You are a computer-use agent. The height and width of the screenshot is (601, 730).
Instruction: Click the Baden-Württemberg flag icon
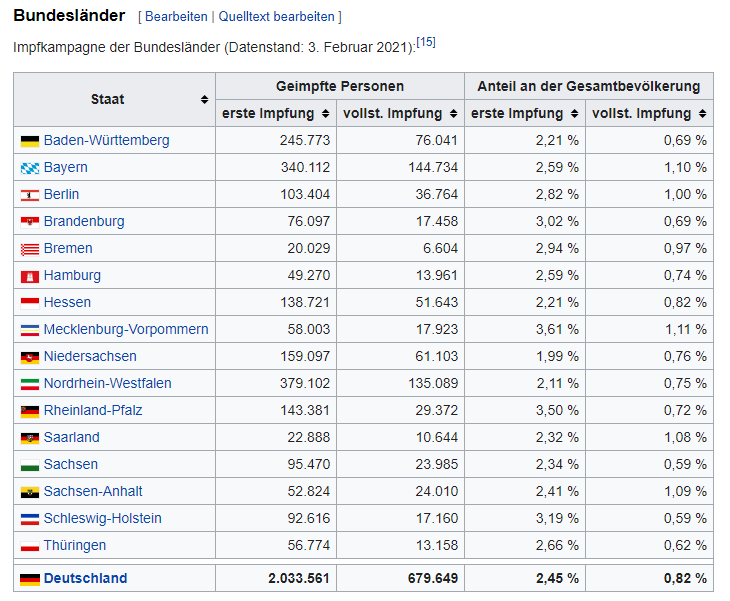coord(29,141)
